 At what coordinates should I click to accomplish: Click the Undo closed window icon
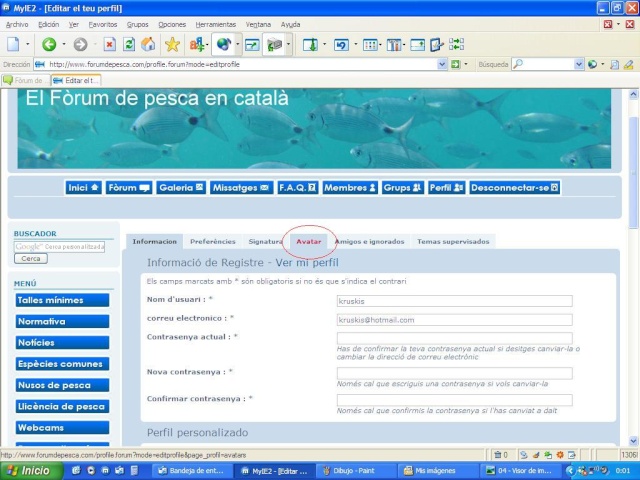coord(341,44)
